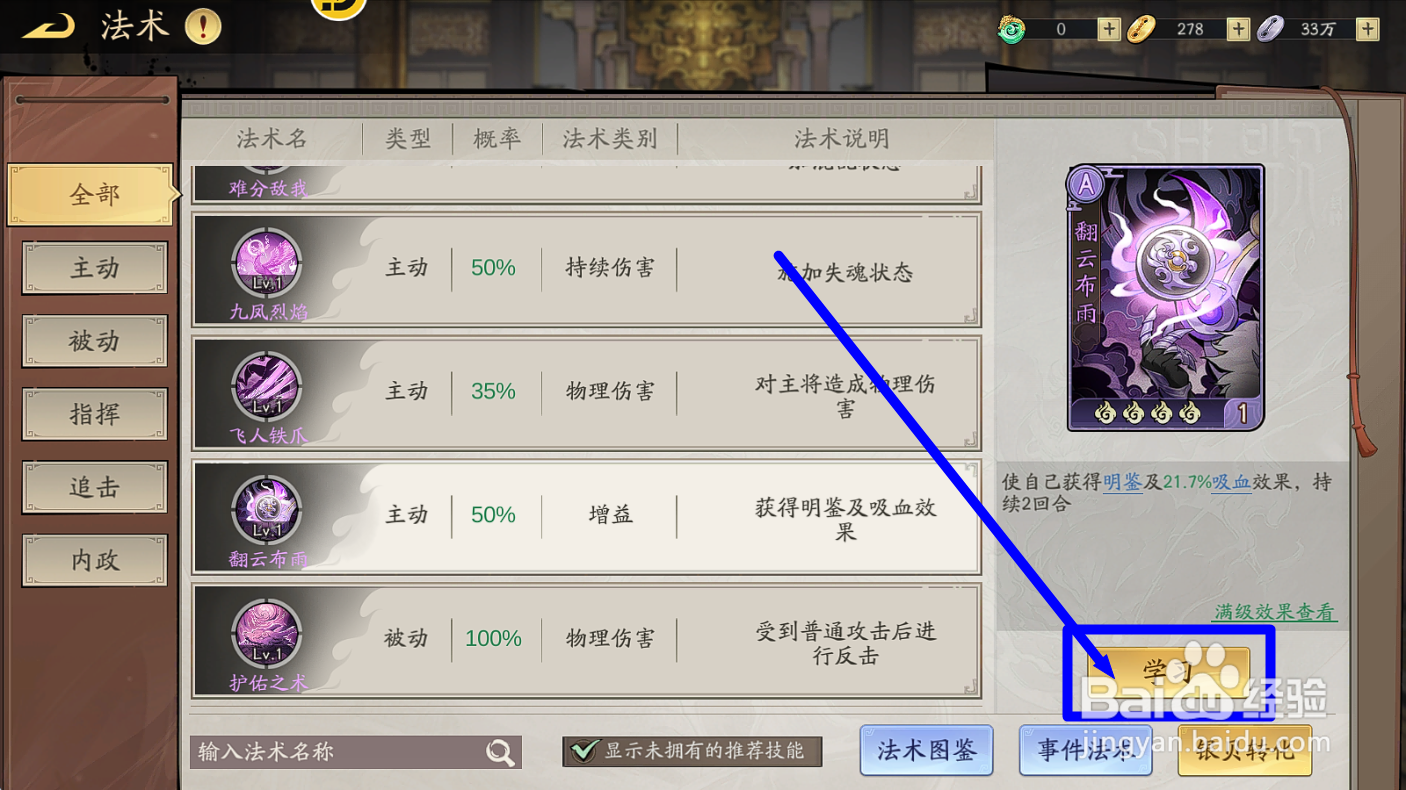
Task: Open the 法术图鉴 button
Action: (x=926, y=750)
